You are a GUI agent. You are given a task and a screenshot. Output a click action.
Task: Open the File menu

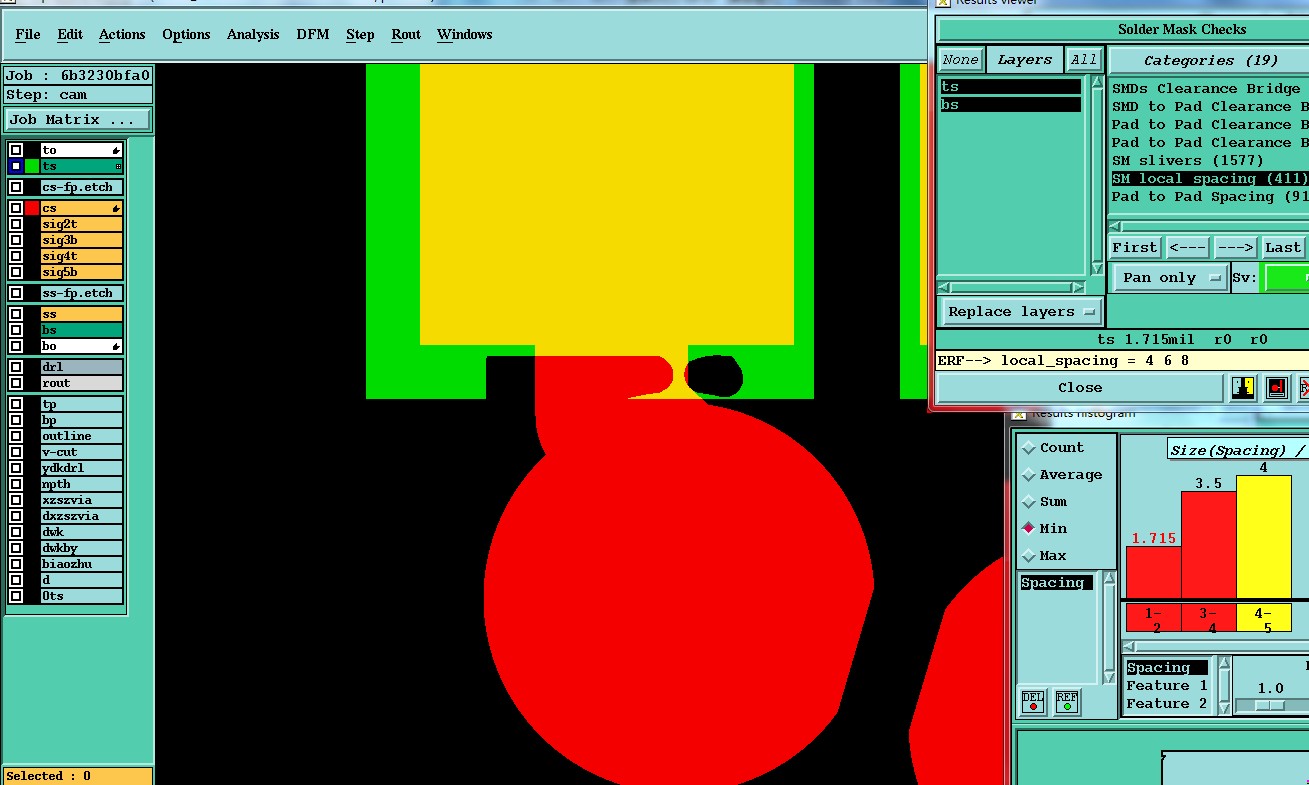click(x=28, y=34)
